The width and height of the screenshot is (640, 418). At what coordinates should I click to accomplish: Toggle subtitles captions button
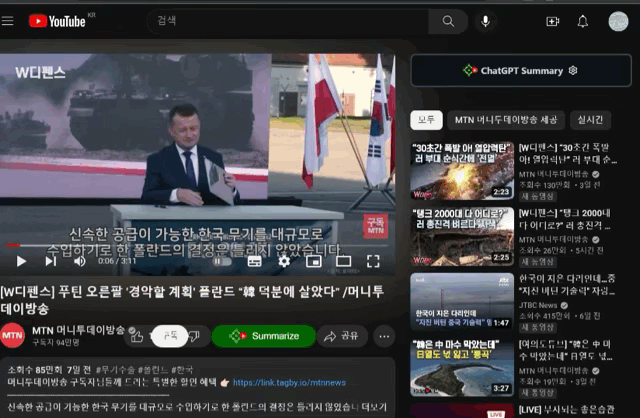click(x=254, y=261)
